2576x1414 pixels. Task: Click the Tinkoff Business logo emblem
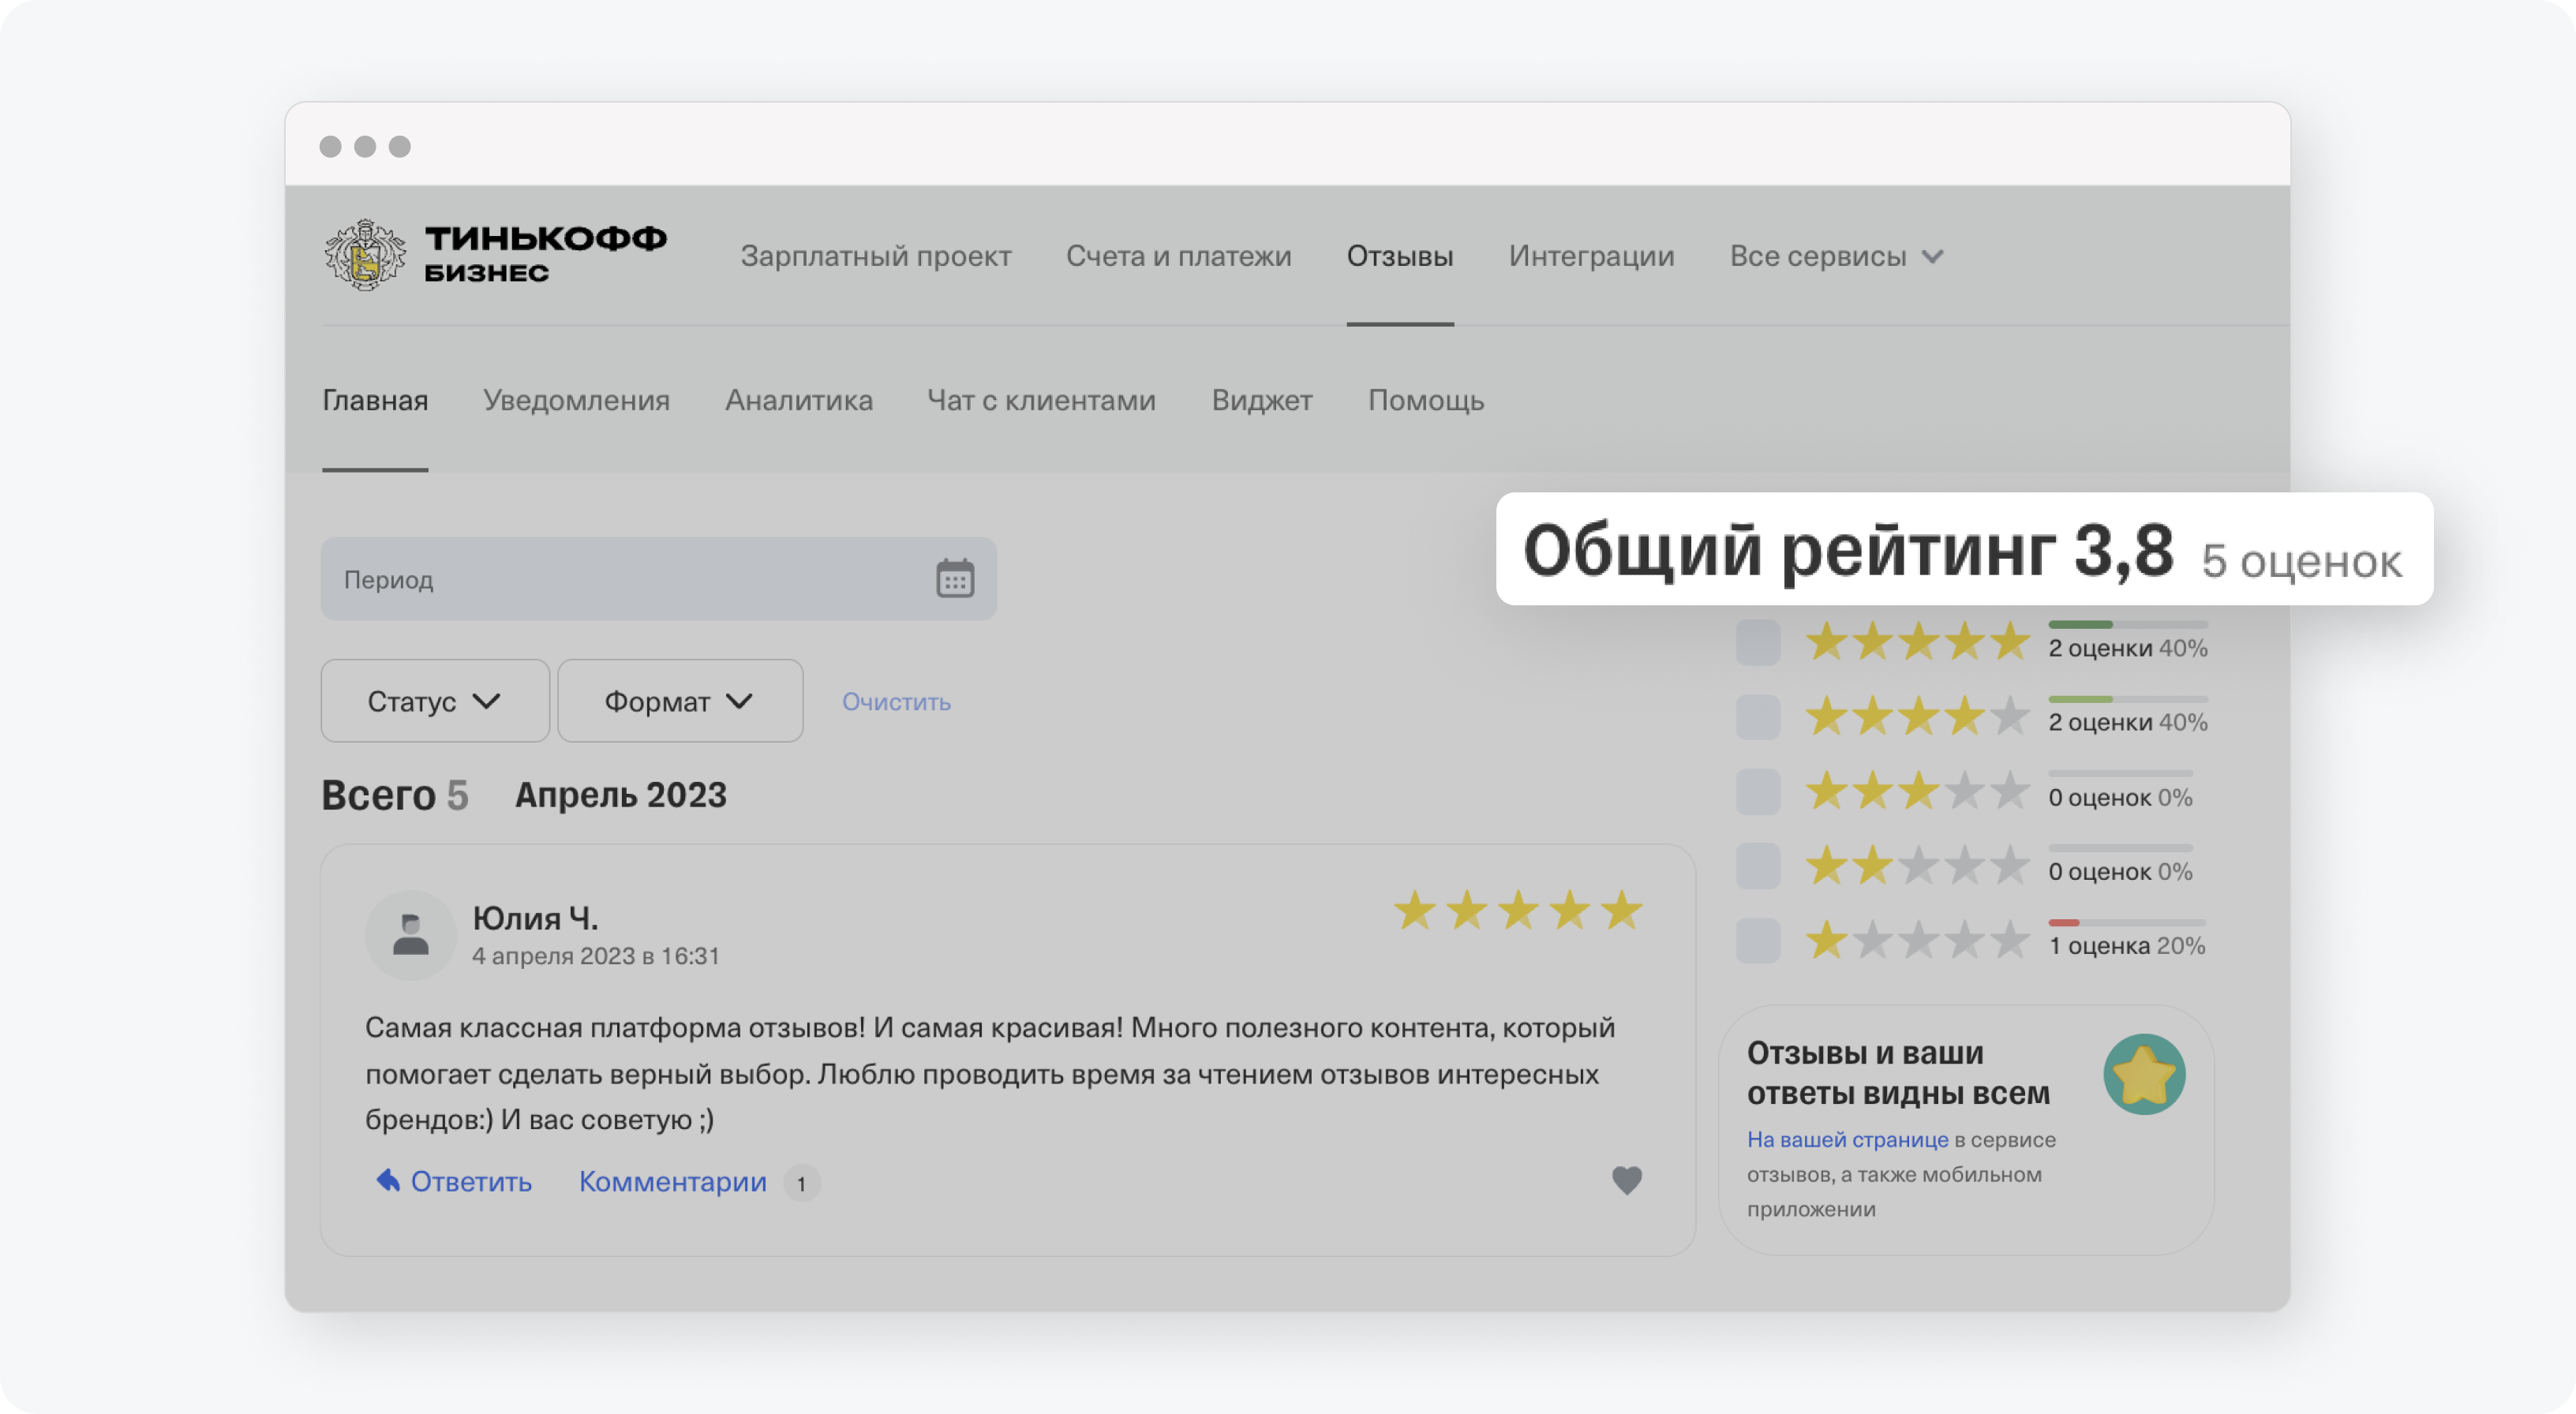(x=365, y=255)
